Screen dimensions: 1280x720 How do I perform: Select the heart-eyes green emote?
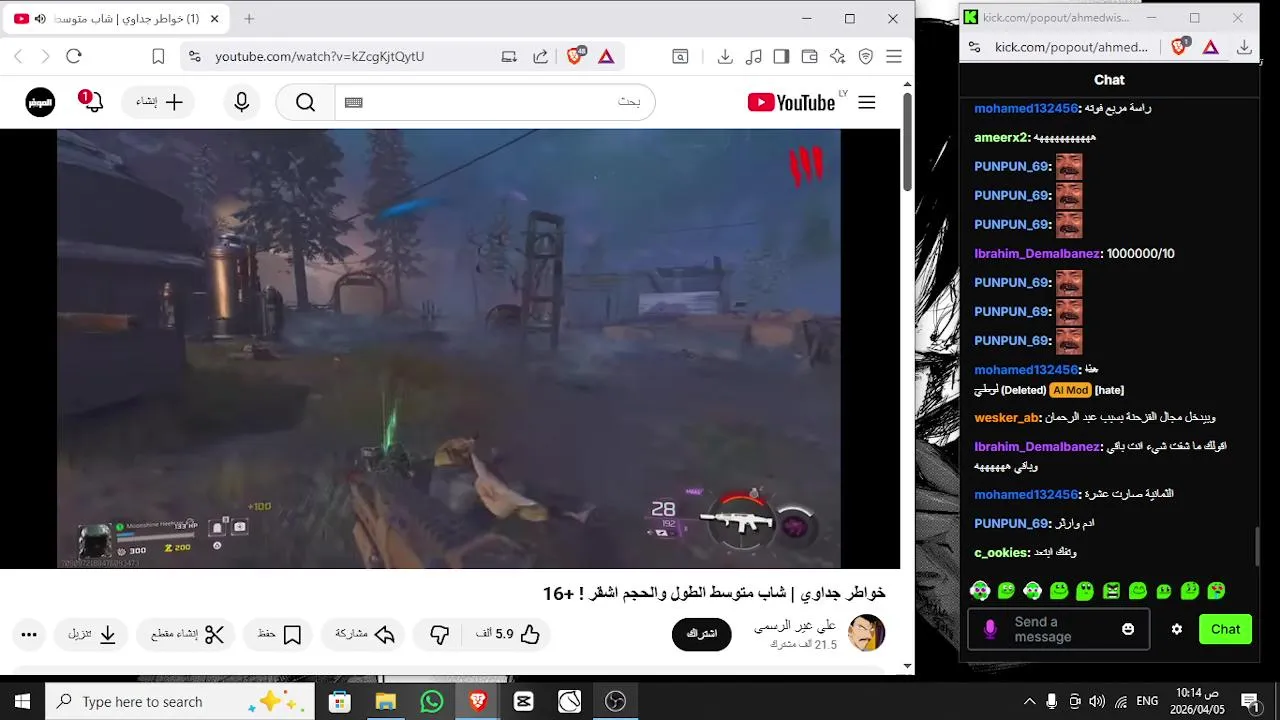1216,591
